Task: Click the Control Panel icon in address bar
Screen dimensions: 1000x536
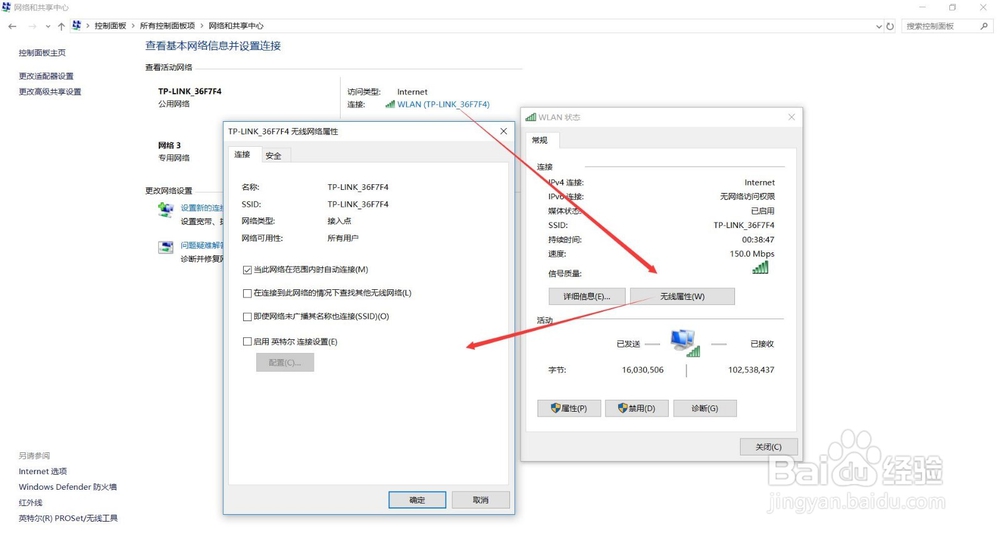Action: [x=77, y=26]
